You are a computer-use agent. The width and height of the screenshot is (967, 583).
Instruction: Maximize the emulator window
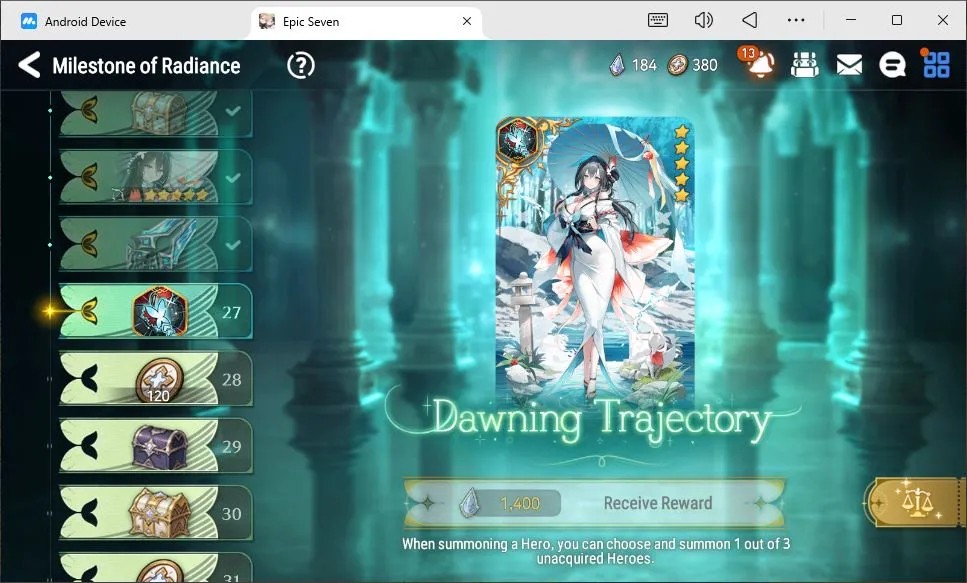point(897,20)
